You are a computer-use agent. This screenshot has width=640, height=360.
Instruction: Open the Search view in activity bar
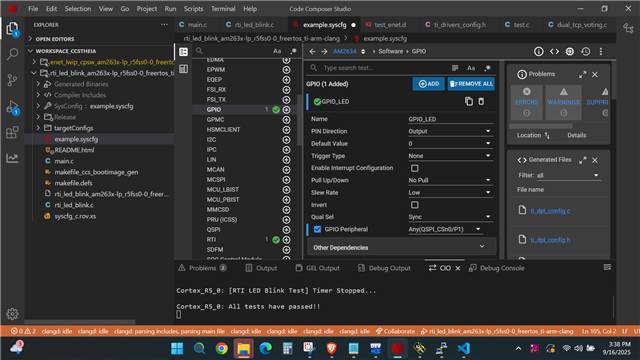13,54
